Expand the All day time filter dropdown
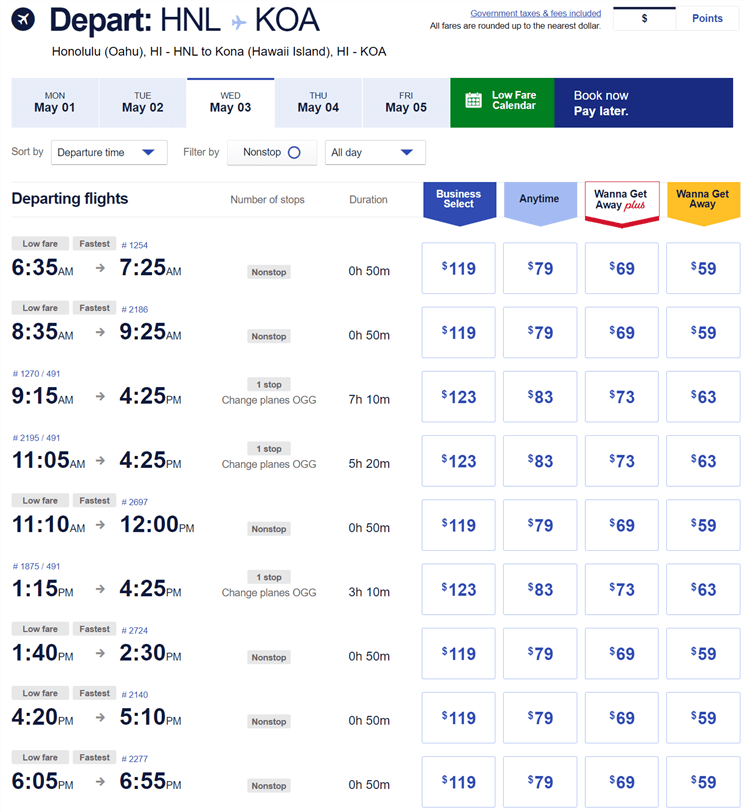Viewport: 750px width, 812px height. [375, 152]
